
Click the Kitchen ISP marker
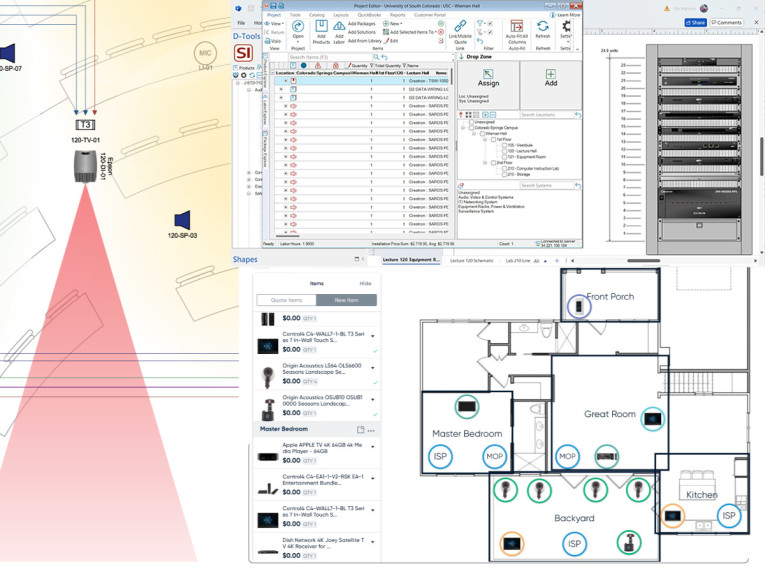727,516
